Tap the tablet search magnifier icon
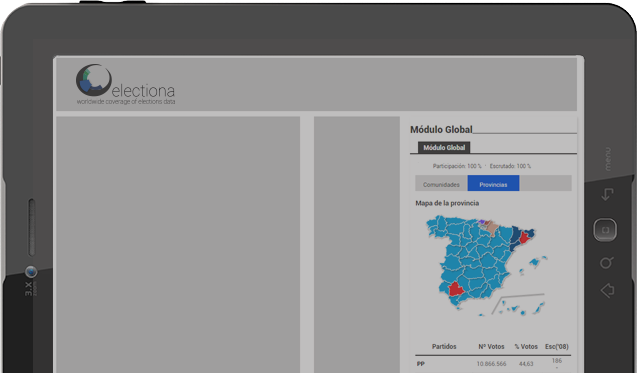This screenshot has height=373, width=637. point(606,263)
